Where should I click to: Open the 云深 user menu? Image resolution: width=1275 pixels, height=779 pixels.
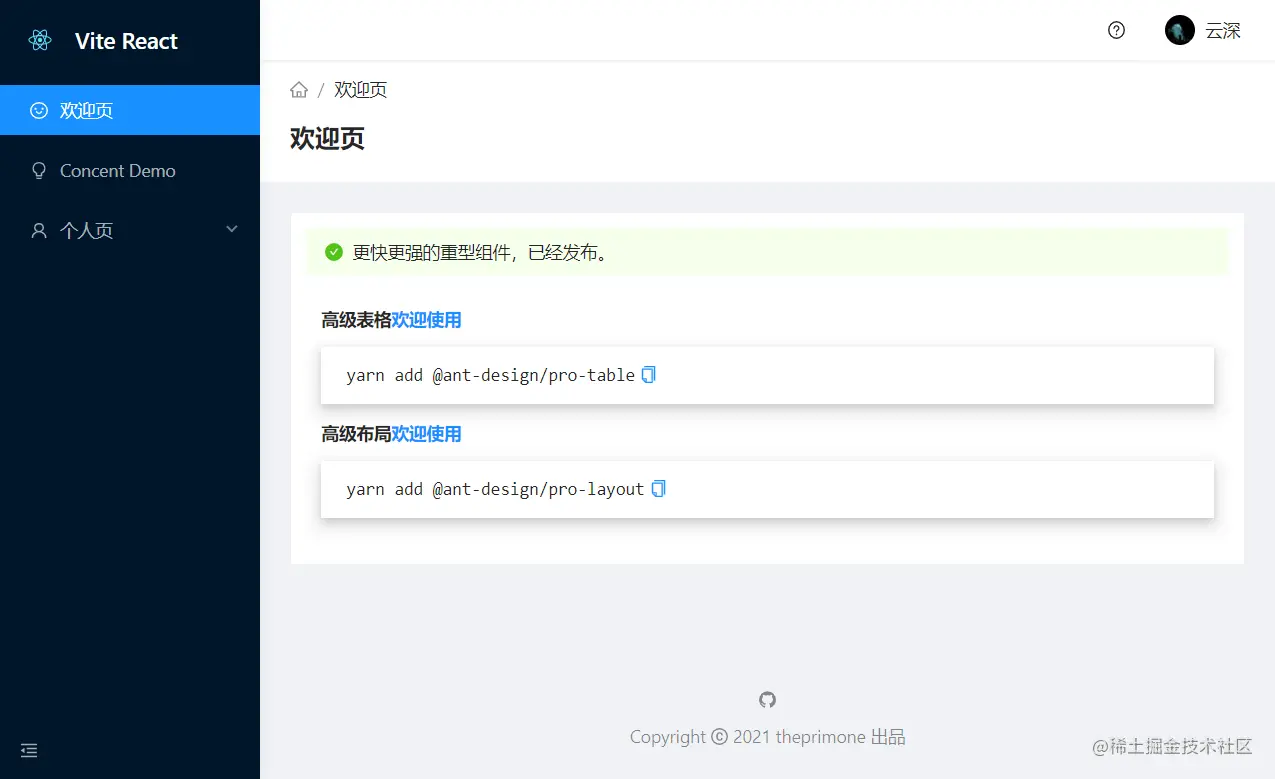[1203, 30]
